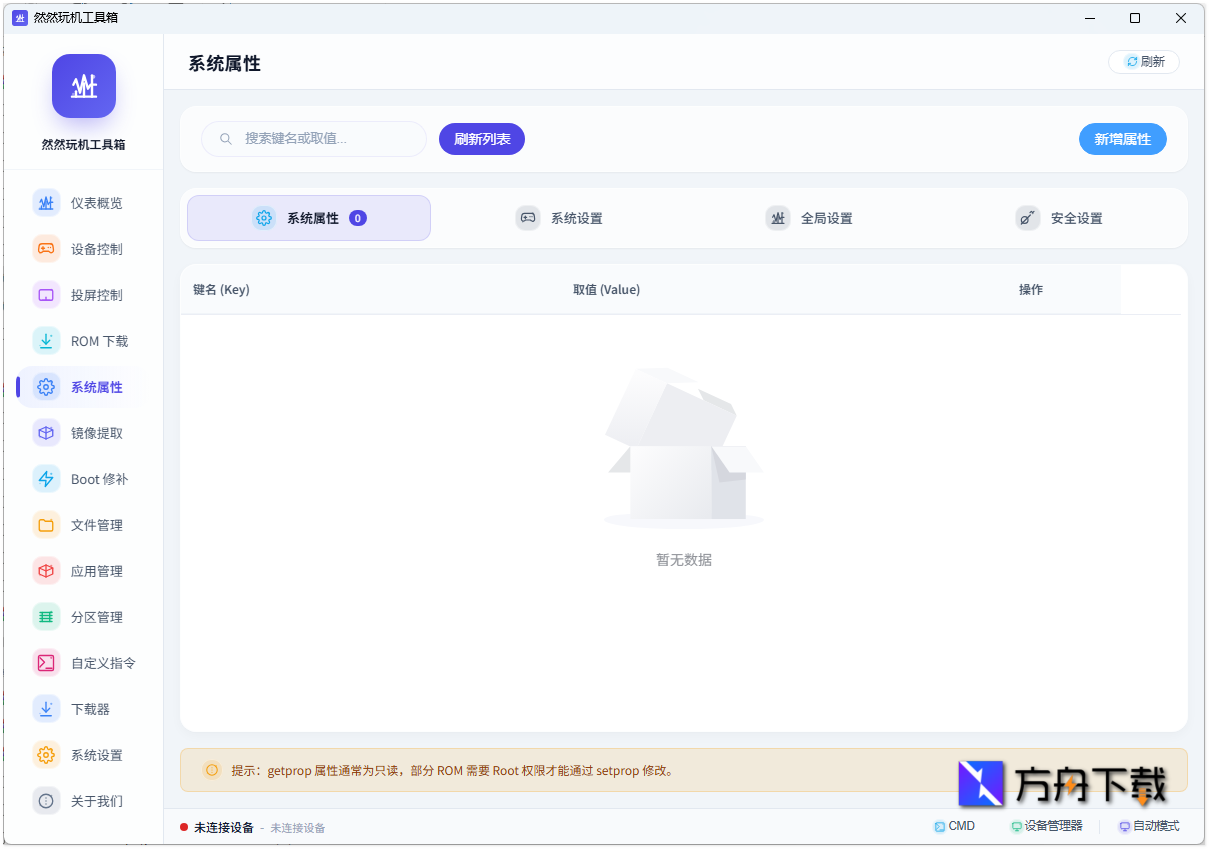
Task: Maximize the application window
Action: click(x=1135, y=18)
